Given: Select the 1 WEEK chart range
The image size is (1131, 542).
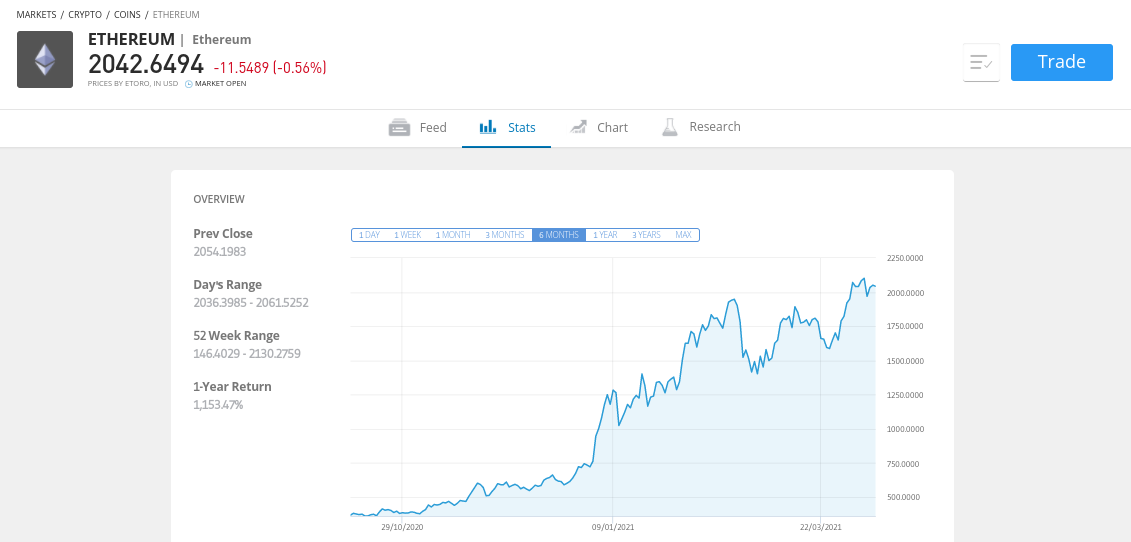Looking at the screenshot, I should pyautogui.click(x=408, y=235).
